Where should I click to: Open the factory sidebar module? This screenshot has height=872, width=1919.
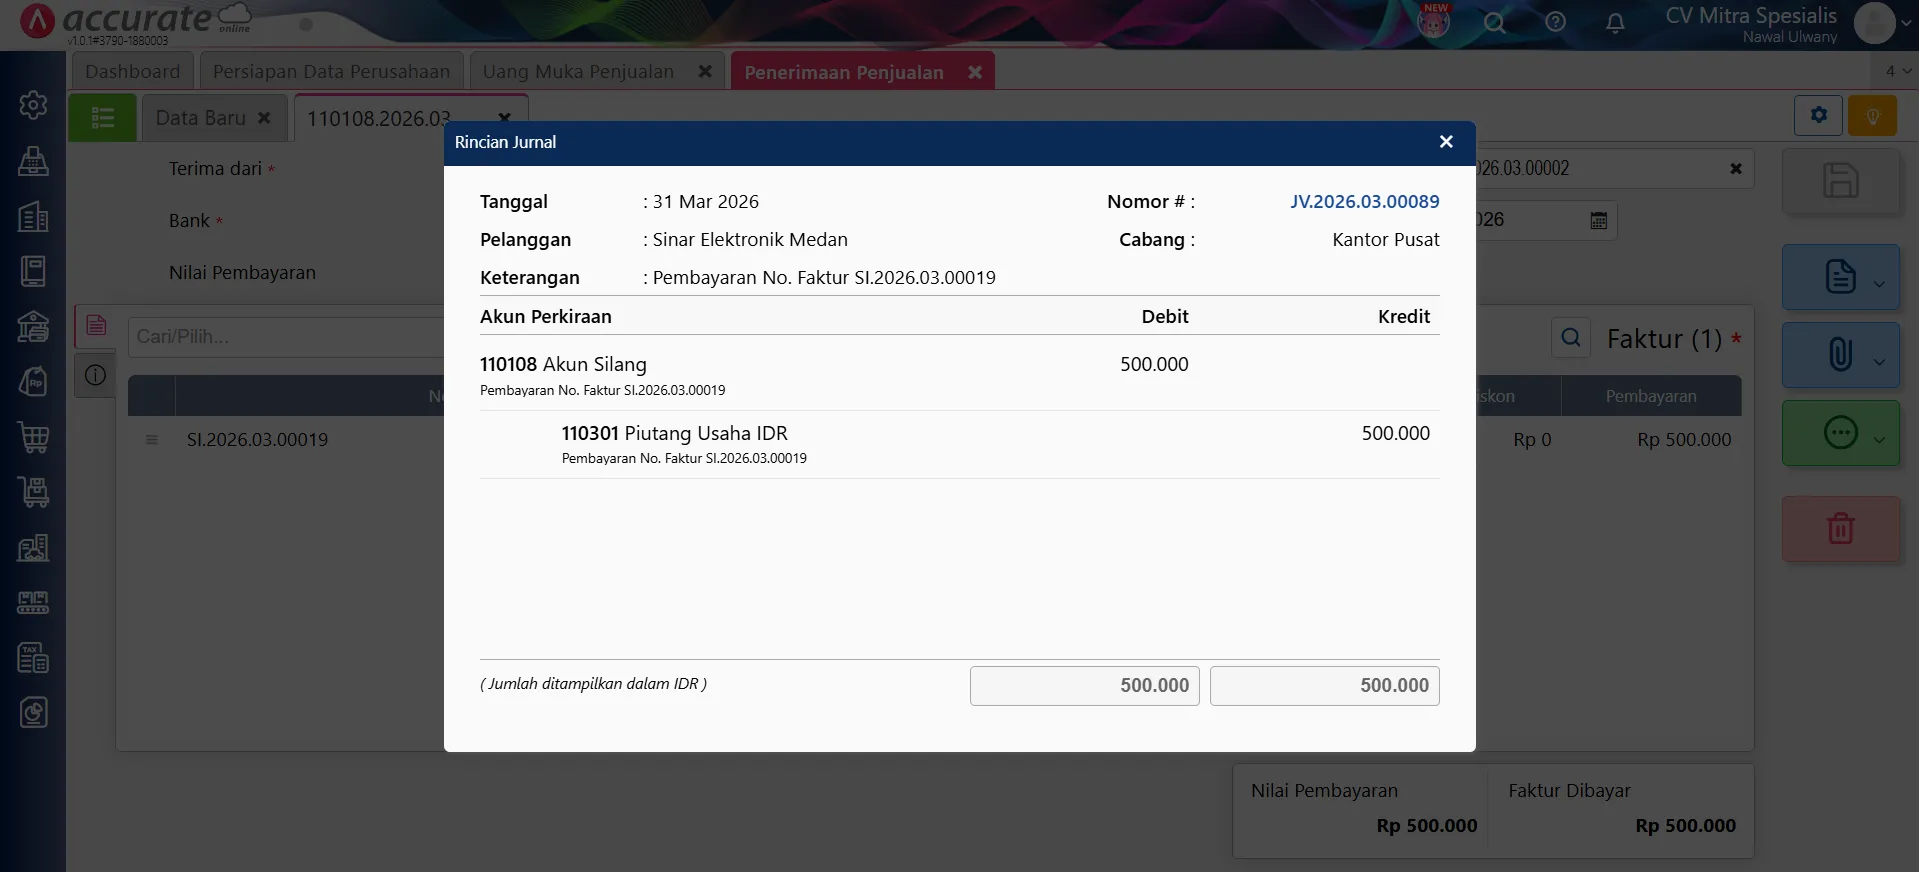tap(33, 547)
